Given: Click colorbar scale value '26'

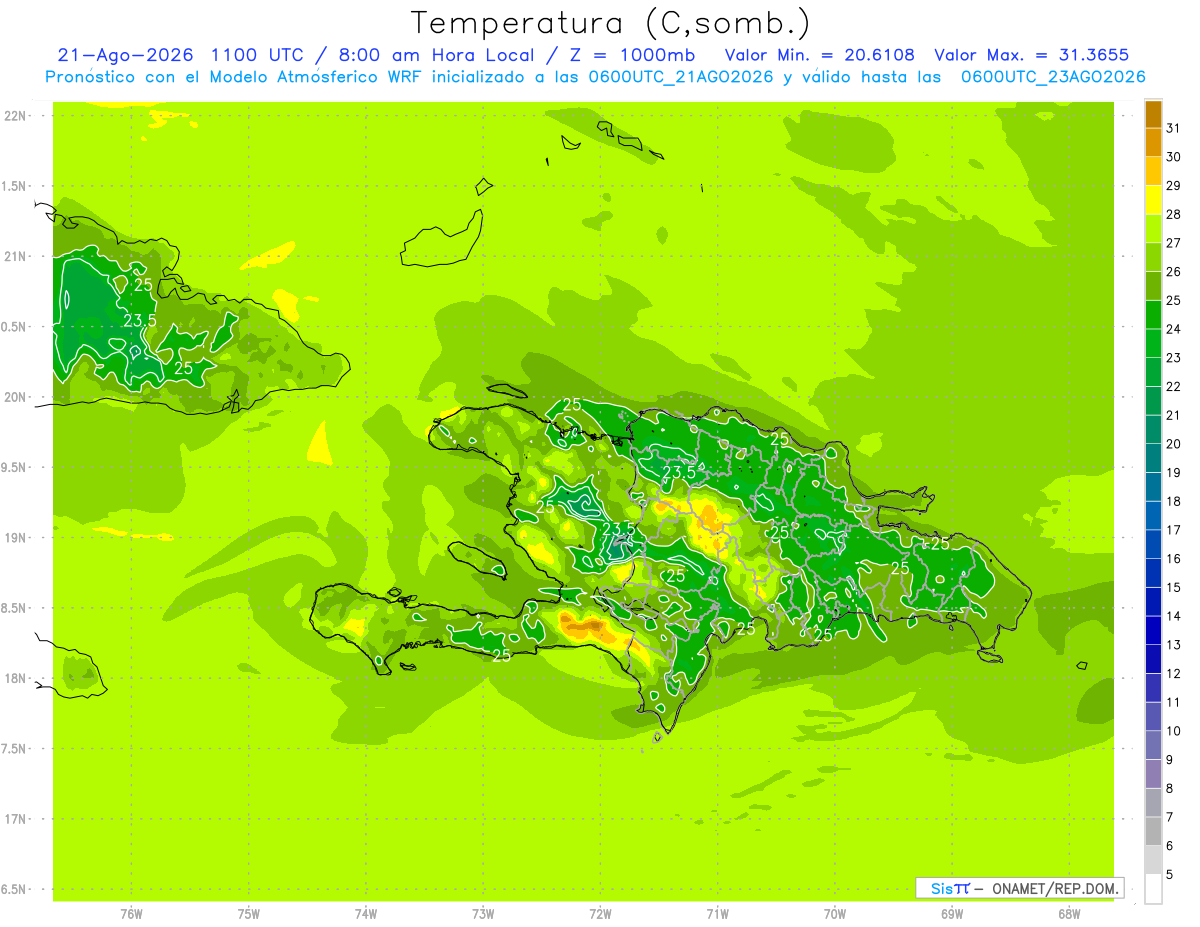Looking at the screenshot, I should point(1173,272).
